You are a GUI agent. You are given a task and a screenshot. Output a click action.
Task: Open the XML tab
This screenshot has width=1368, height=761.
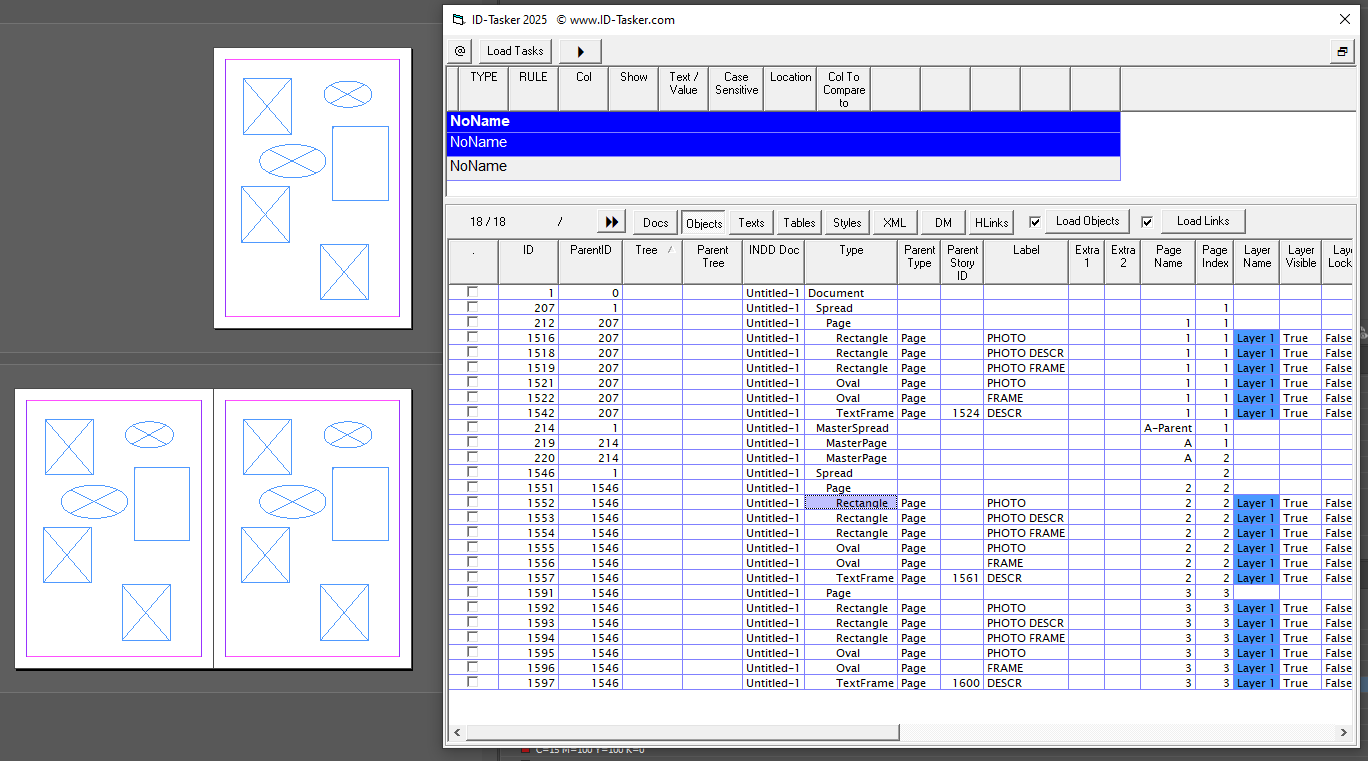click(894, 221)
